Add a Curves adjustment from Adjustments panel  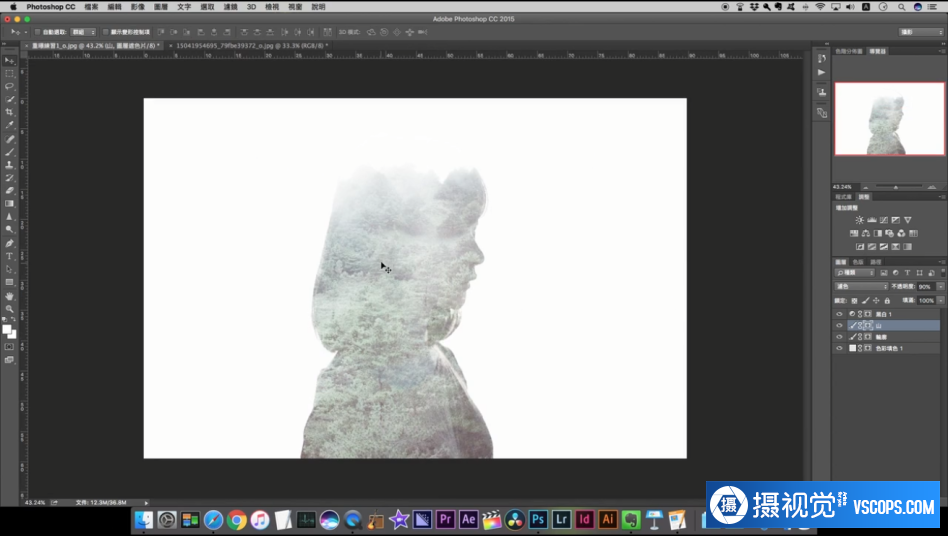point(883,220)
